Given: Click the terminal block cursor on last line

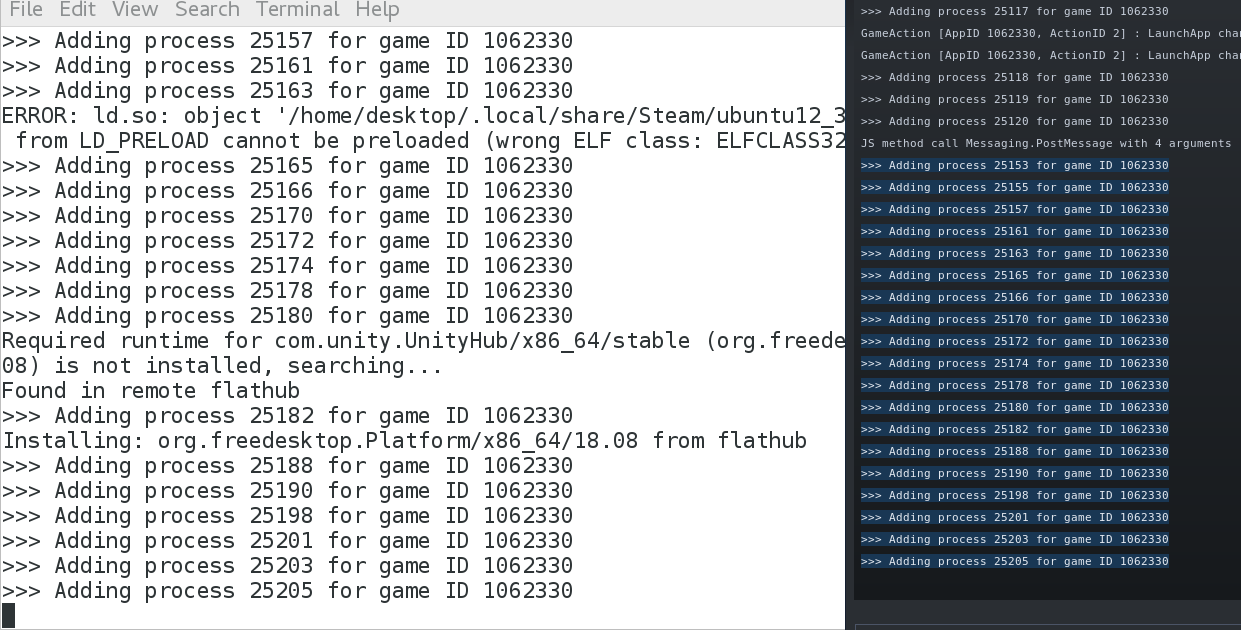Looking at the screenshot, I should [x=9, y=615].
